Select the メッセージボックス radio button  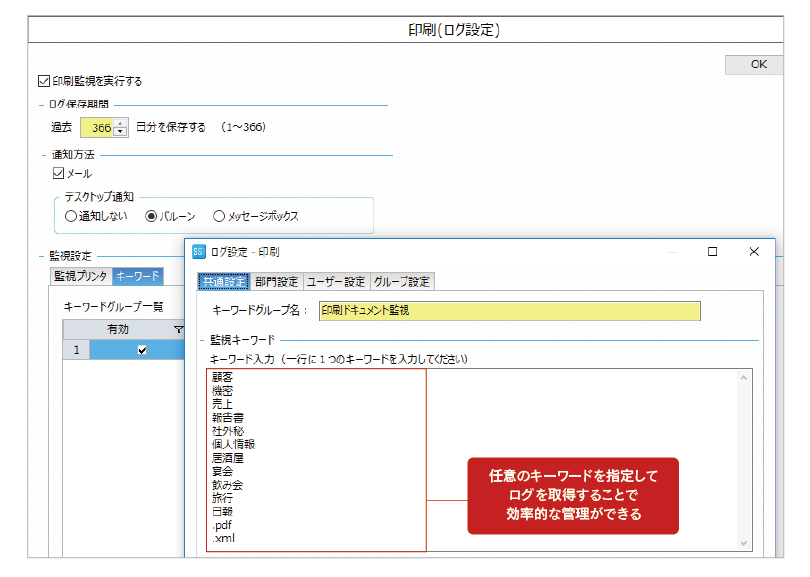(219, 216)
